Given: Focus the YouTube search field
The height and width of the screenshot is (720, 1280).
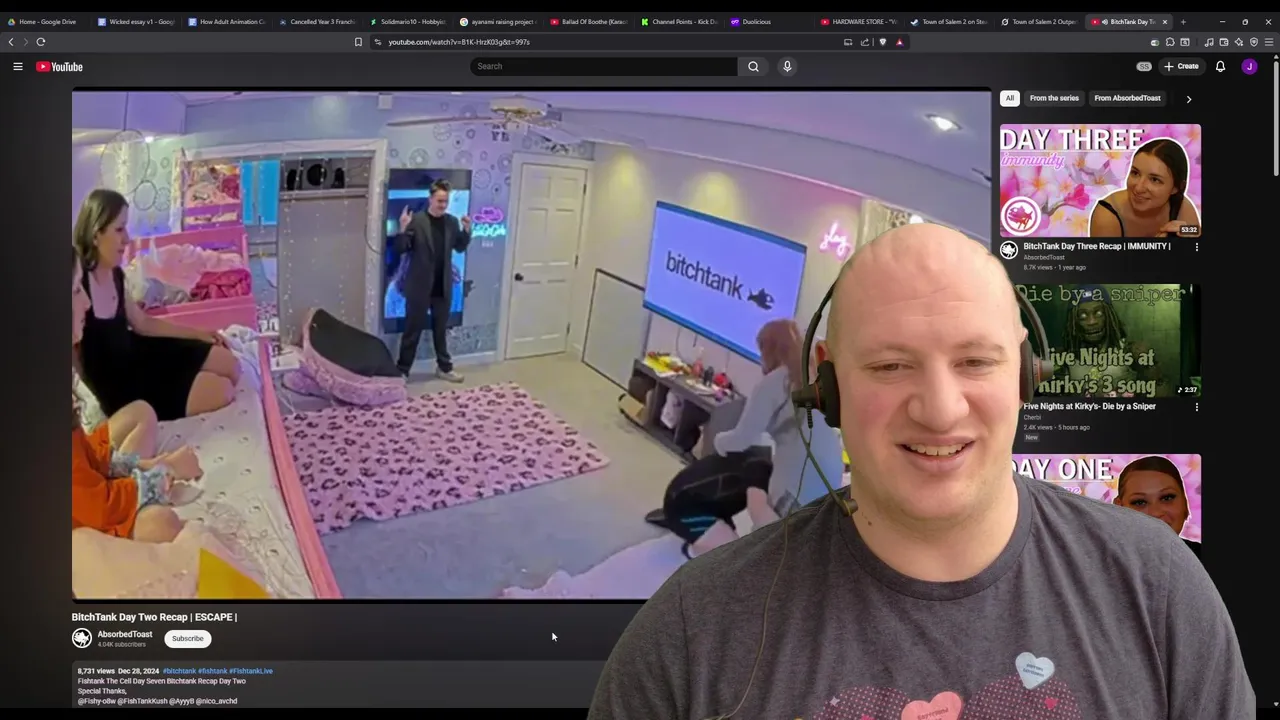Looking at the screenshot, I should point(604,66).
